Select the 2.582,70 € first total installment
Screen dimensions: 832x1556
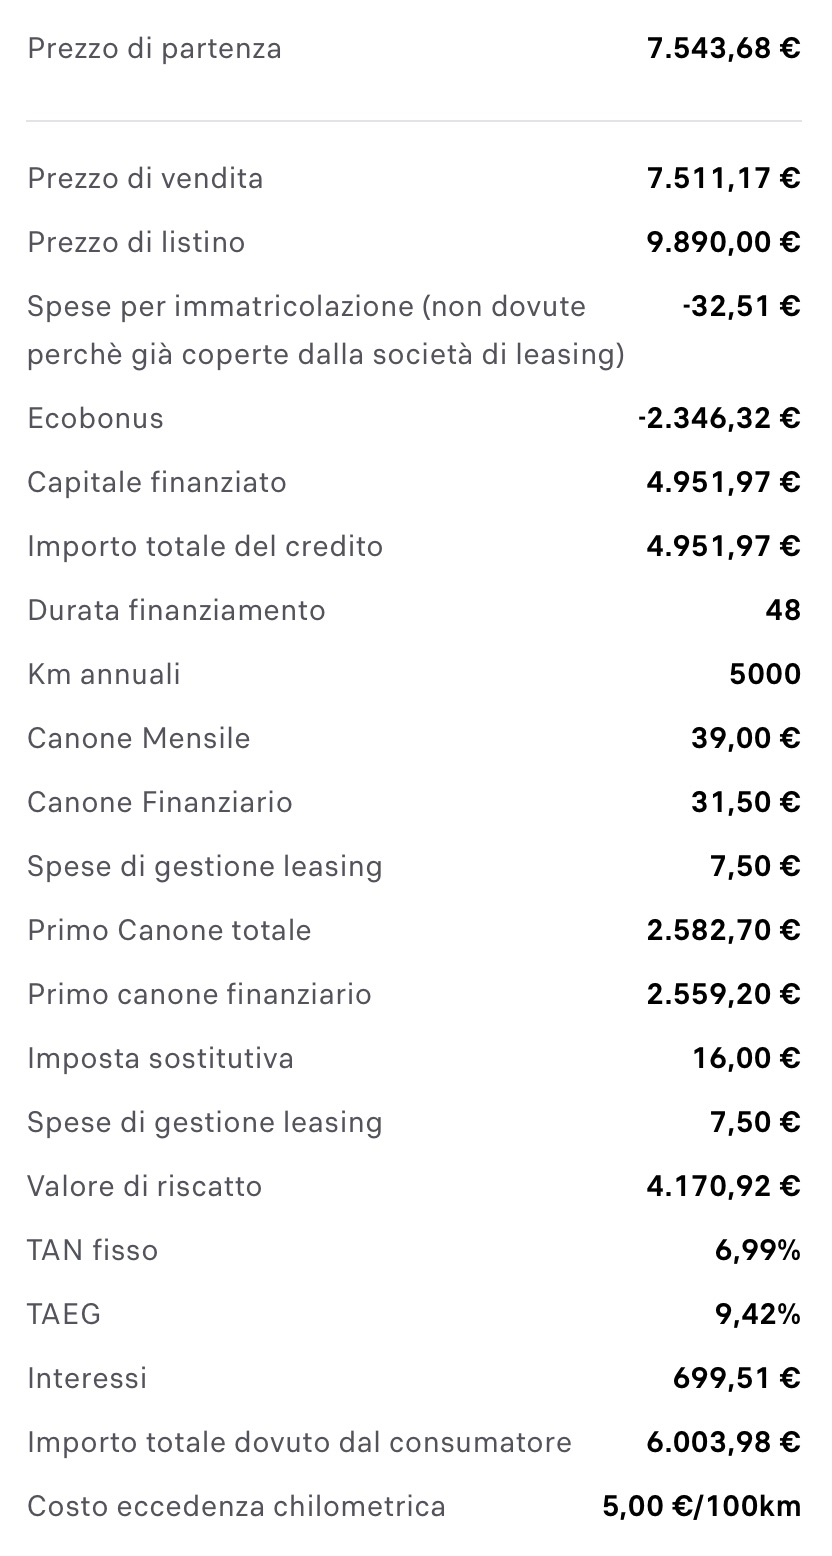coord(724,930)
